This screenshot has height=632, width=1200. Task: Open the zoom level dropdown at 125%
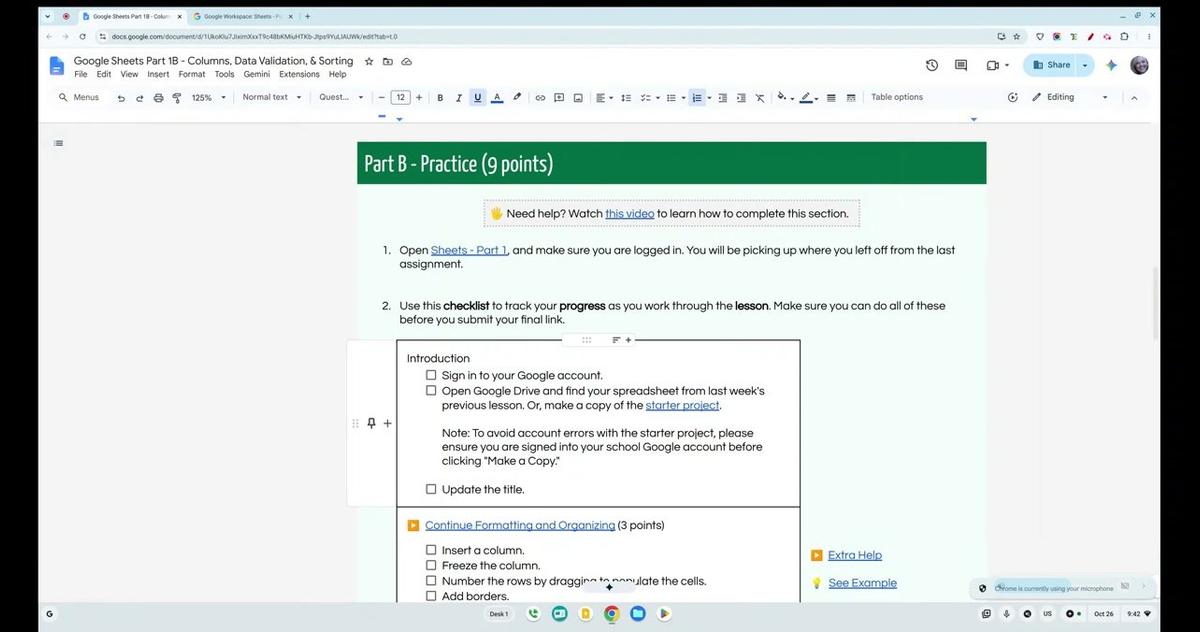pyautogui.click(x=210, y=98)
